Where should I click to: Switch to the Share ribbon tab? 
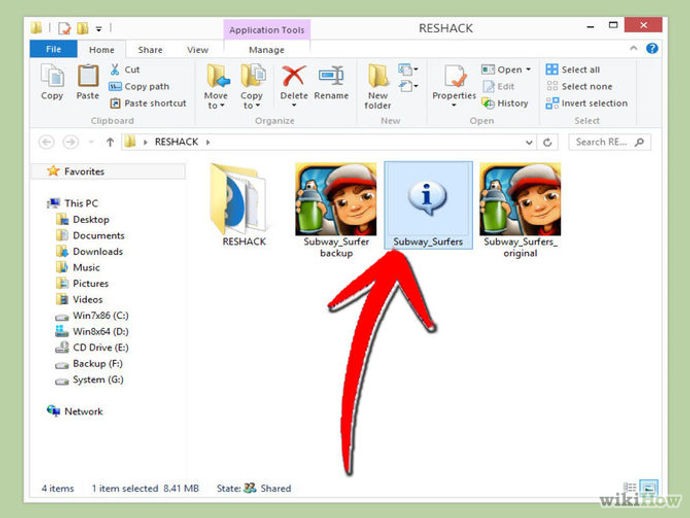click(x=150, y=50)
